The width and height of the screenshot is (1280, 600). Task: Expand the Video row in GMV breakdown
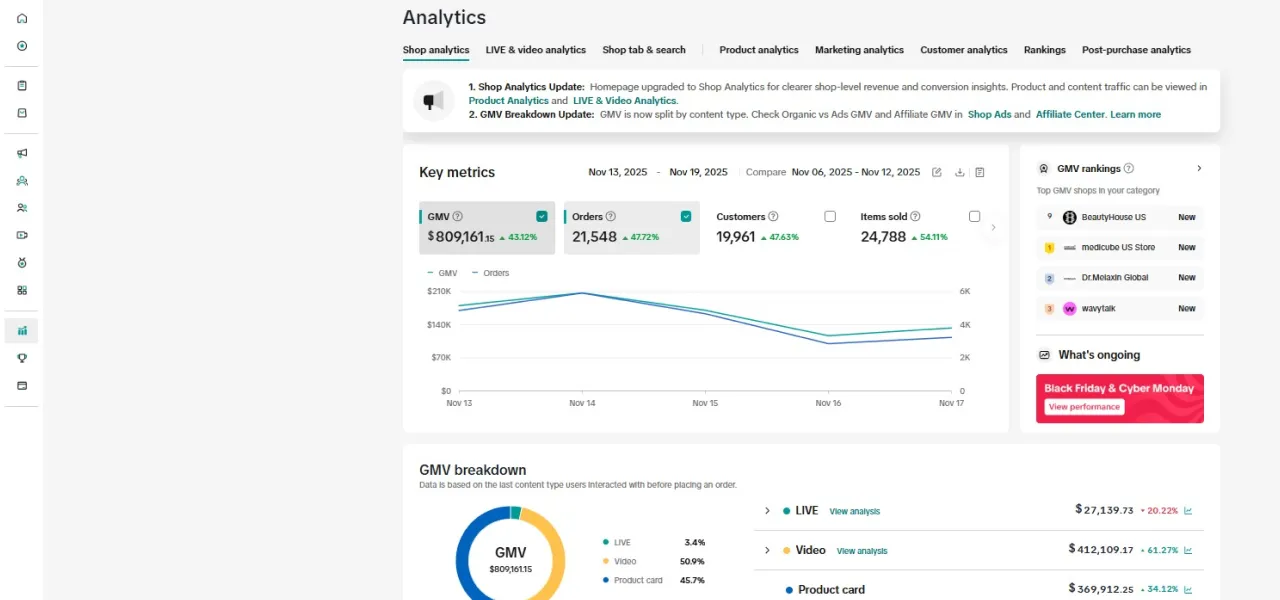click(x=767, y=550)
